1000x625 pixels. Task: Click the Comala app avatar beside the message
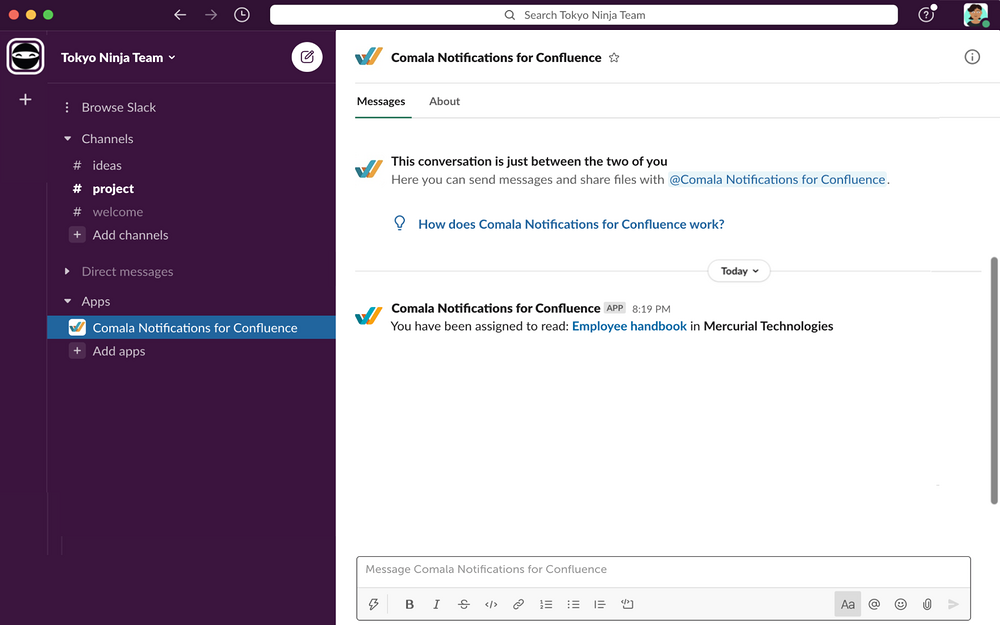(369, 315)
